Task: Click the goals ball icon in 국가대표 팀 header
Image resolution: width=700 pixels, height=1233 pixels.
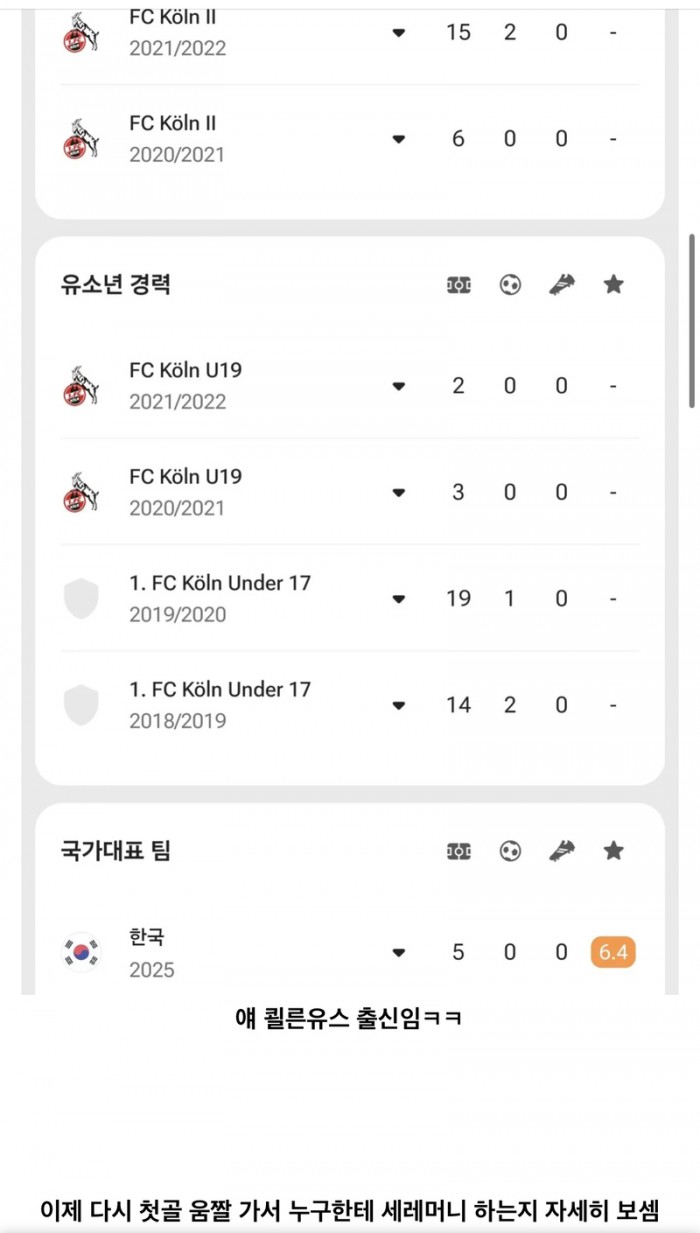Action: pos(510,851)
